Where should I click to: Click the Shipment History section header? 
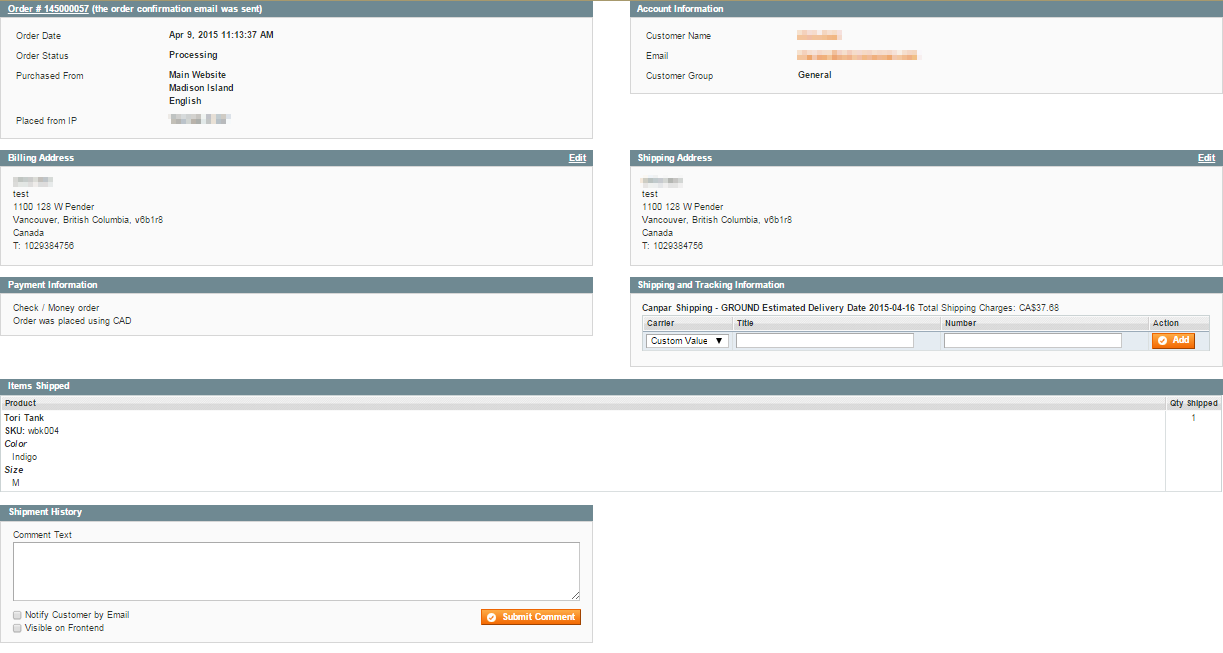[296, 512]
